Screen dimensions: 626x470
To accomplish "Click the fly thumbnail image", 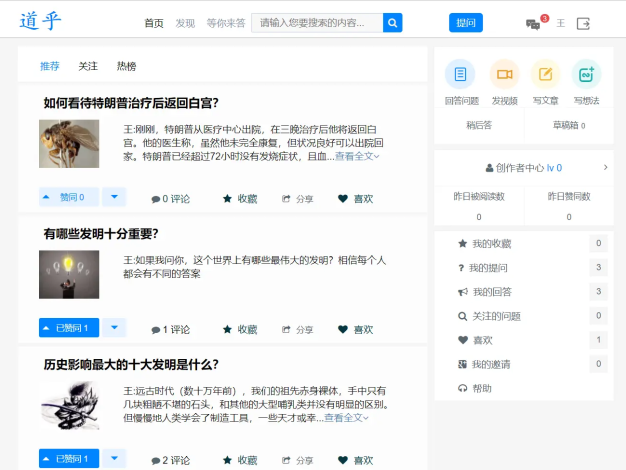I will [x=69, y=144].
